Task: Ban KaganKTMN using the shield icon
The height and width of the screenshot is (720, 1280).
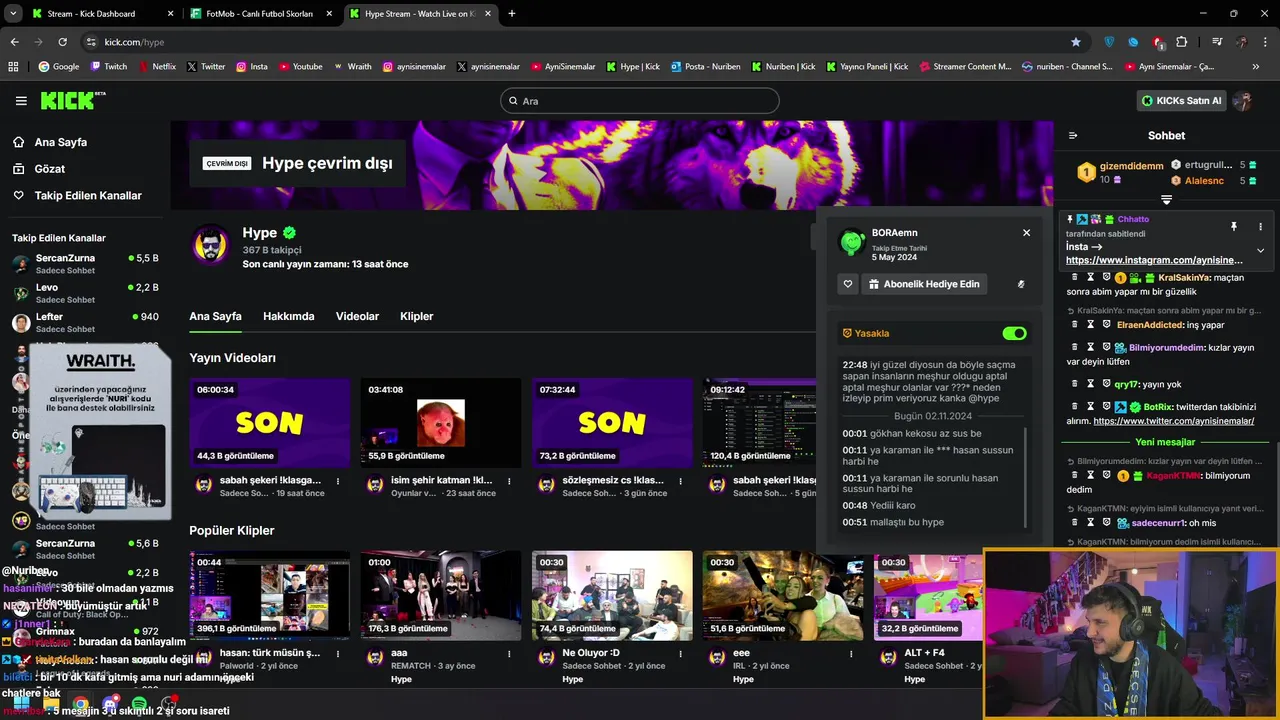Action: tap(1107, 476)
